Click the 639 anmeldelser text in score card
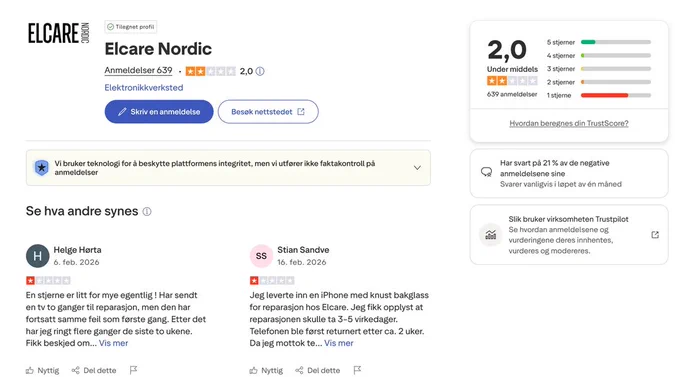The width and height of the screenshot is (680, 377). point(512,94)
